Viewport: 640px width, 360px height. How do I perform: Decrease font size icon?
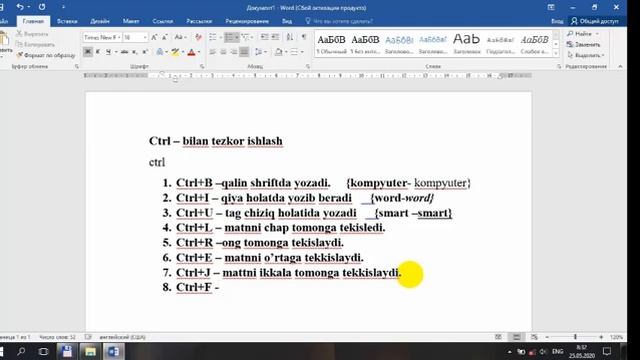pyautogui.click(x=164, y=37)
